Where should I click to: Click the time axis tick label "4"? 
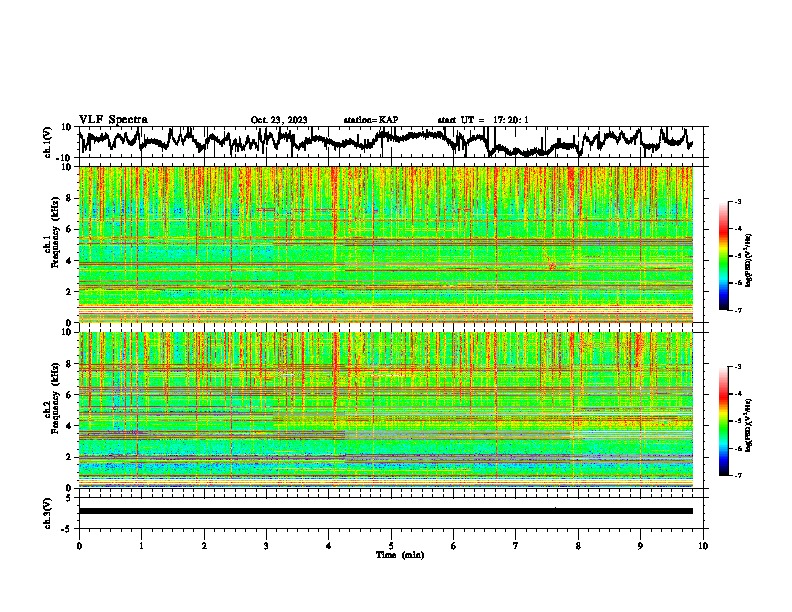pyautogui.click(x=329, y=546)
